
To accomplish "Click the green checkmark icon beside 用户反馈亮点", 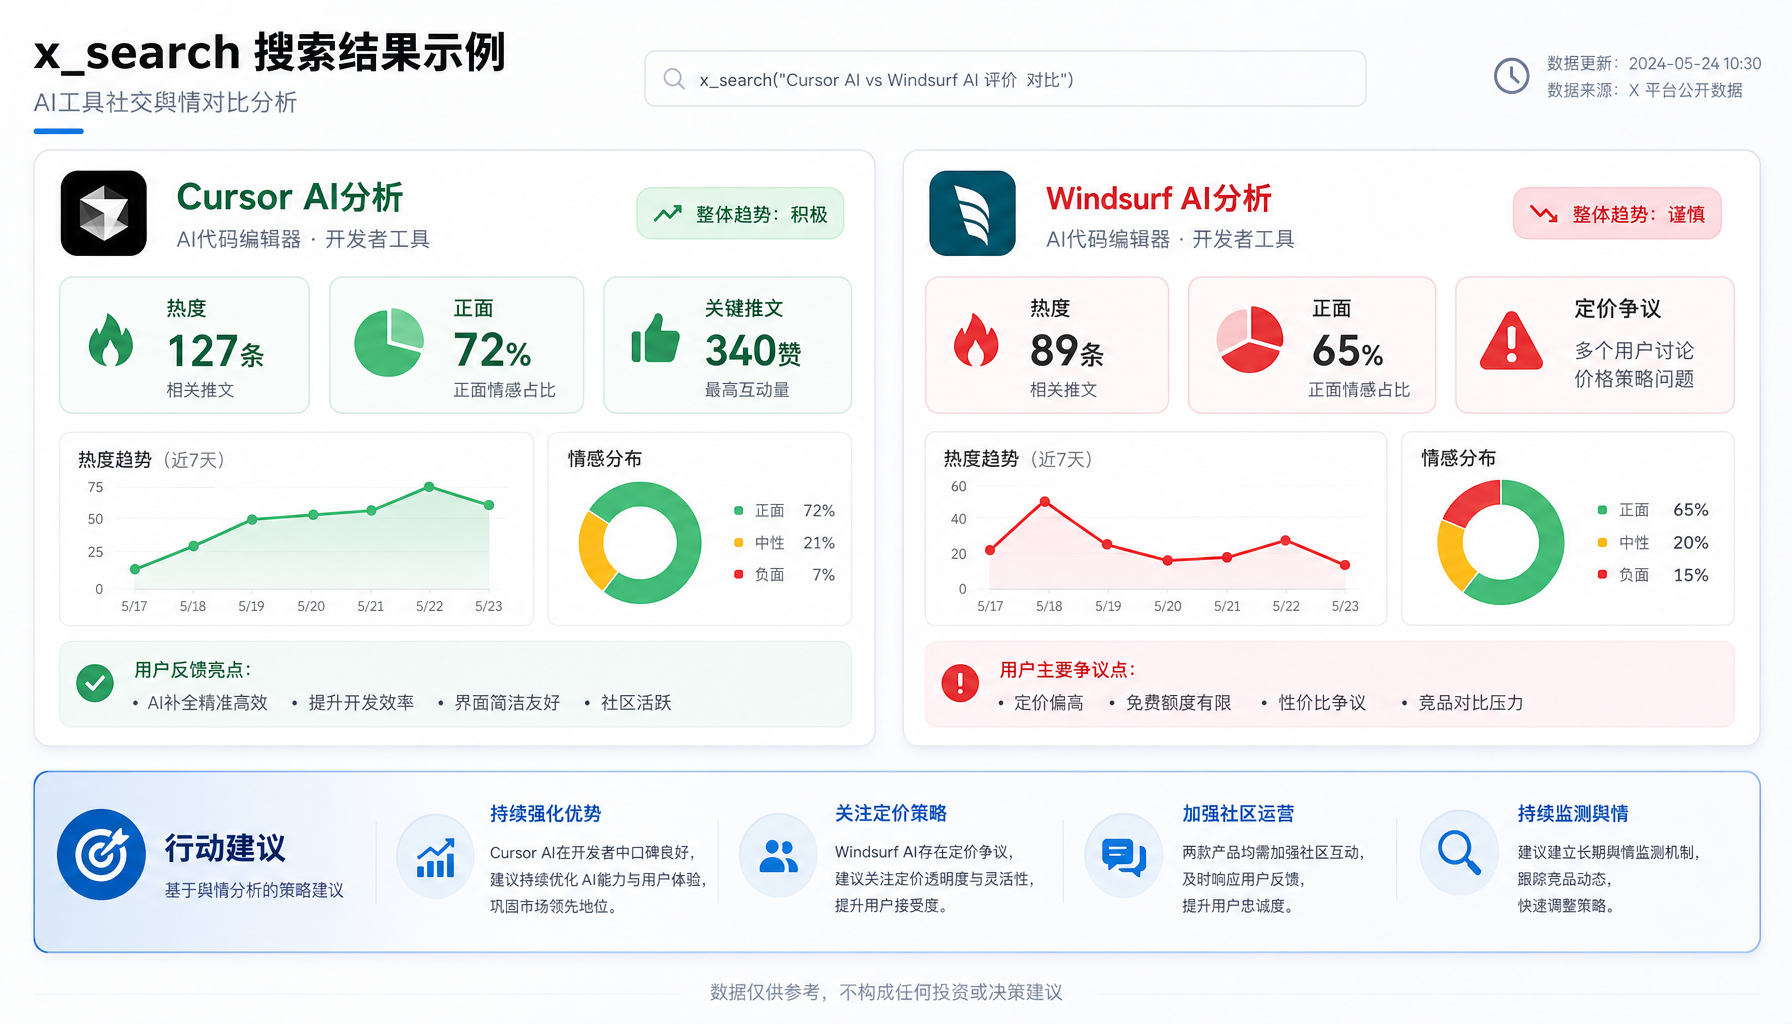I will pos(95,683).
